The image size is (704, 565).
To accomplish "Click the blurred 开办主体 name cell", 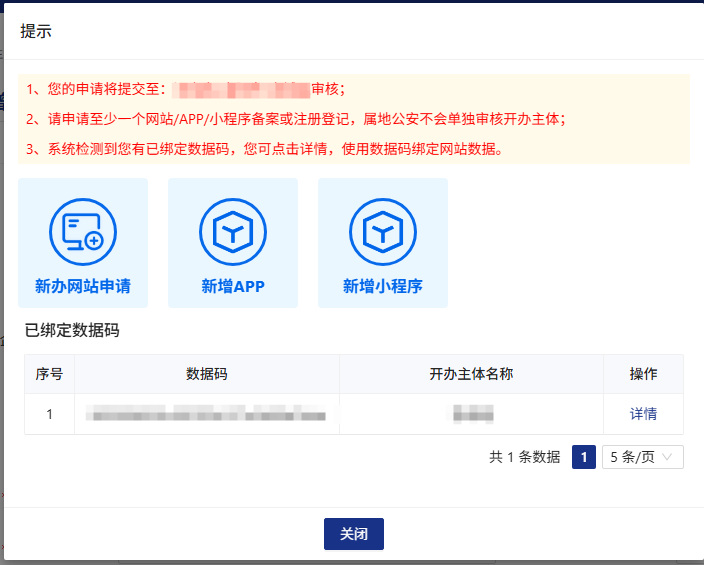I will pos(471,414).
